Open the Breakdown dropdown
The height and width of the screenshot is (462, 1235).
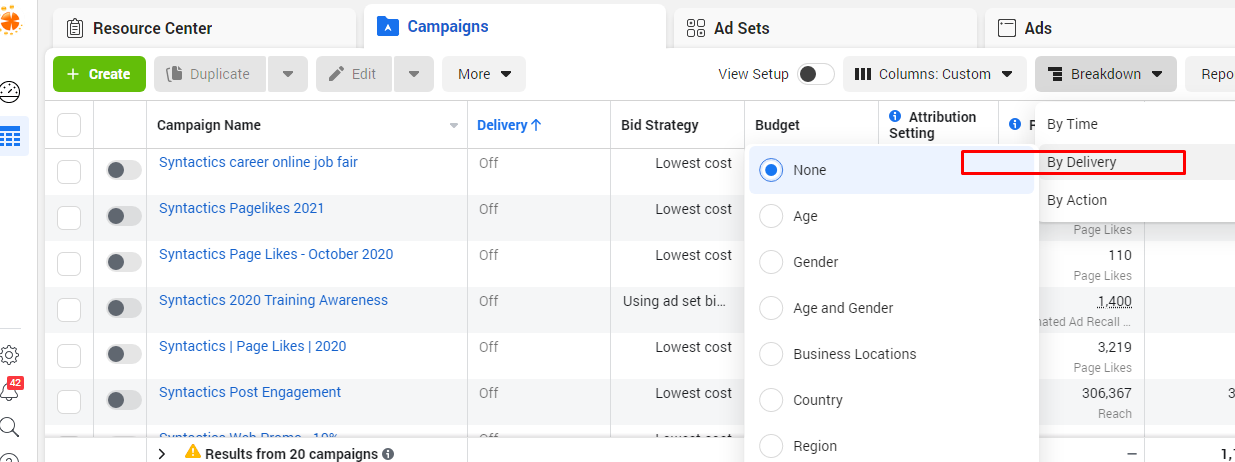pos(1106,74)
